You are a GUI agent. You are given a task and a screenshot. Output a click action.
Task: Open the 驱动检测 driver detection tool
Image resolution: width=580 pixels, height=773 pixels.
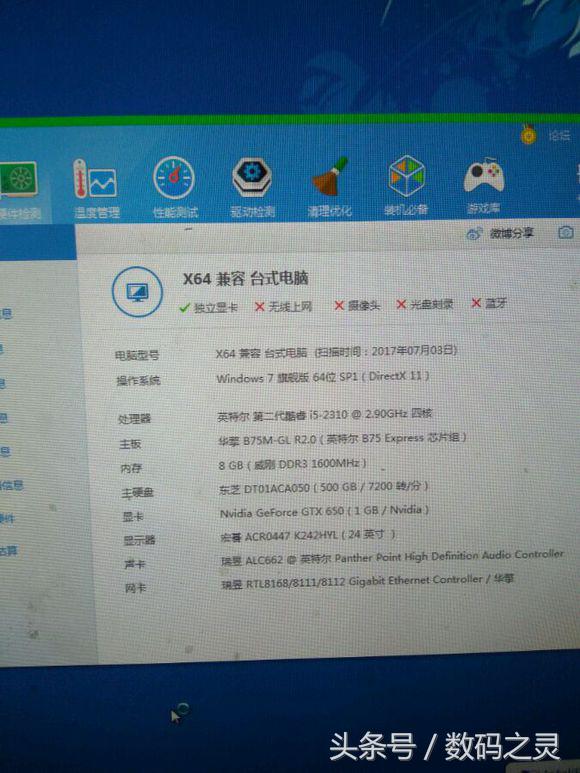point(252,187)
